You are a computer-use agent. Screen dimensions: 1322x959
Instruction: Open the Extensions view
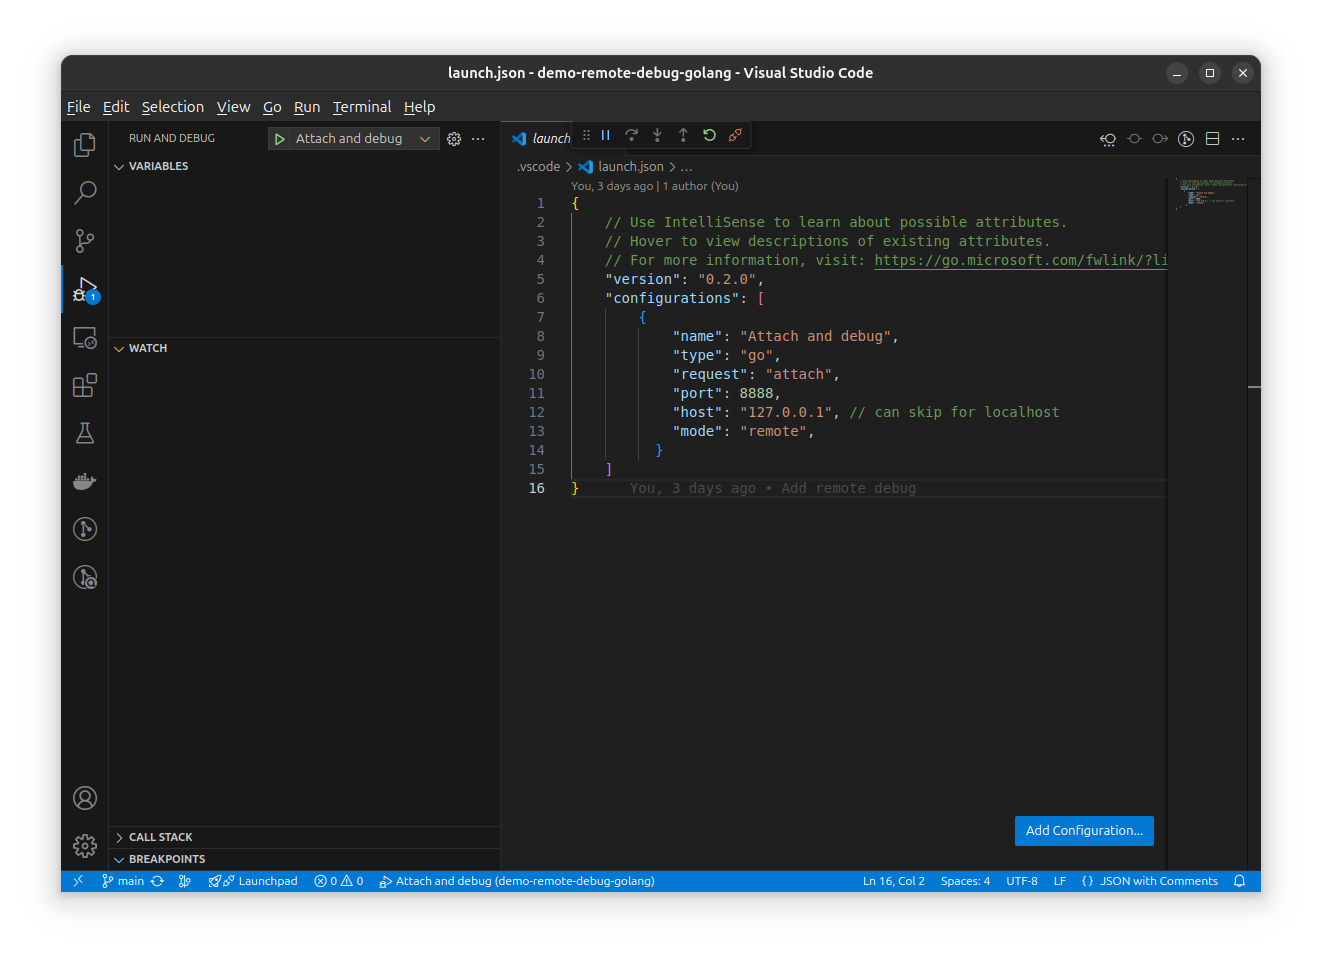[85, 385]
